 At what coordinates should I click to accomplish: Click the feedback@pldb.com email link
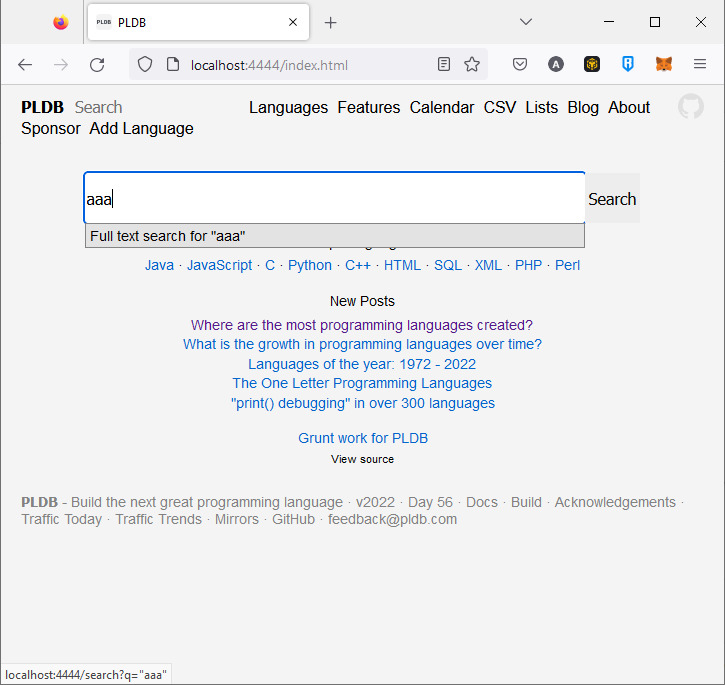[392, 519]
